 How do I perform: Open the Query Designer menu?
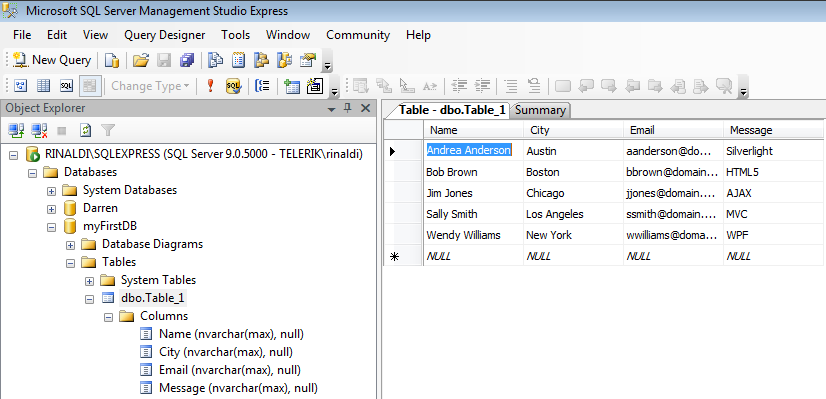point(164,35)
